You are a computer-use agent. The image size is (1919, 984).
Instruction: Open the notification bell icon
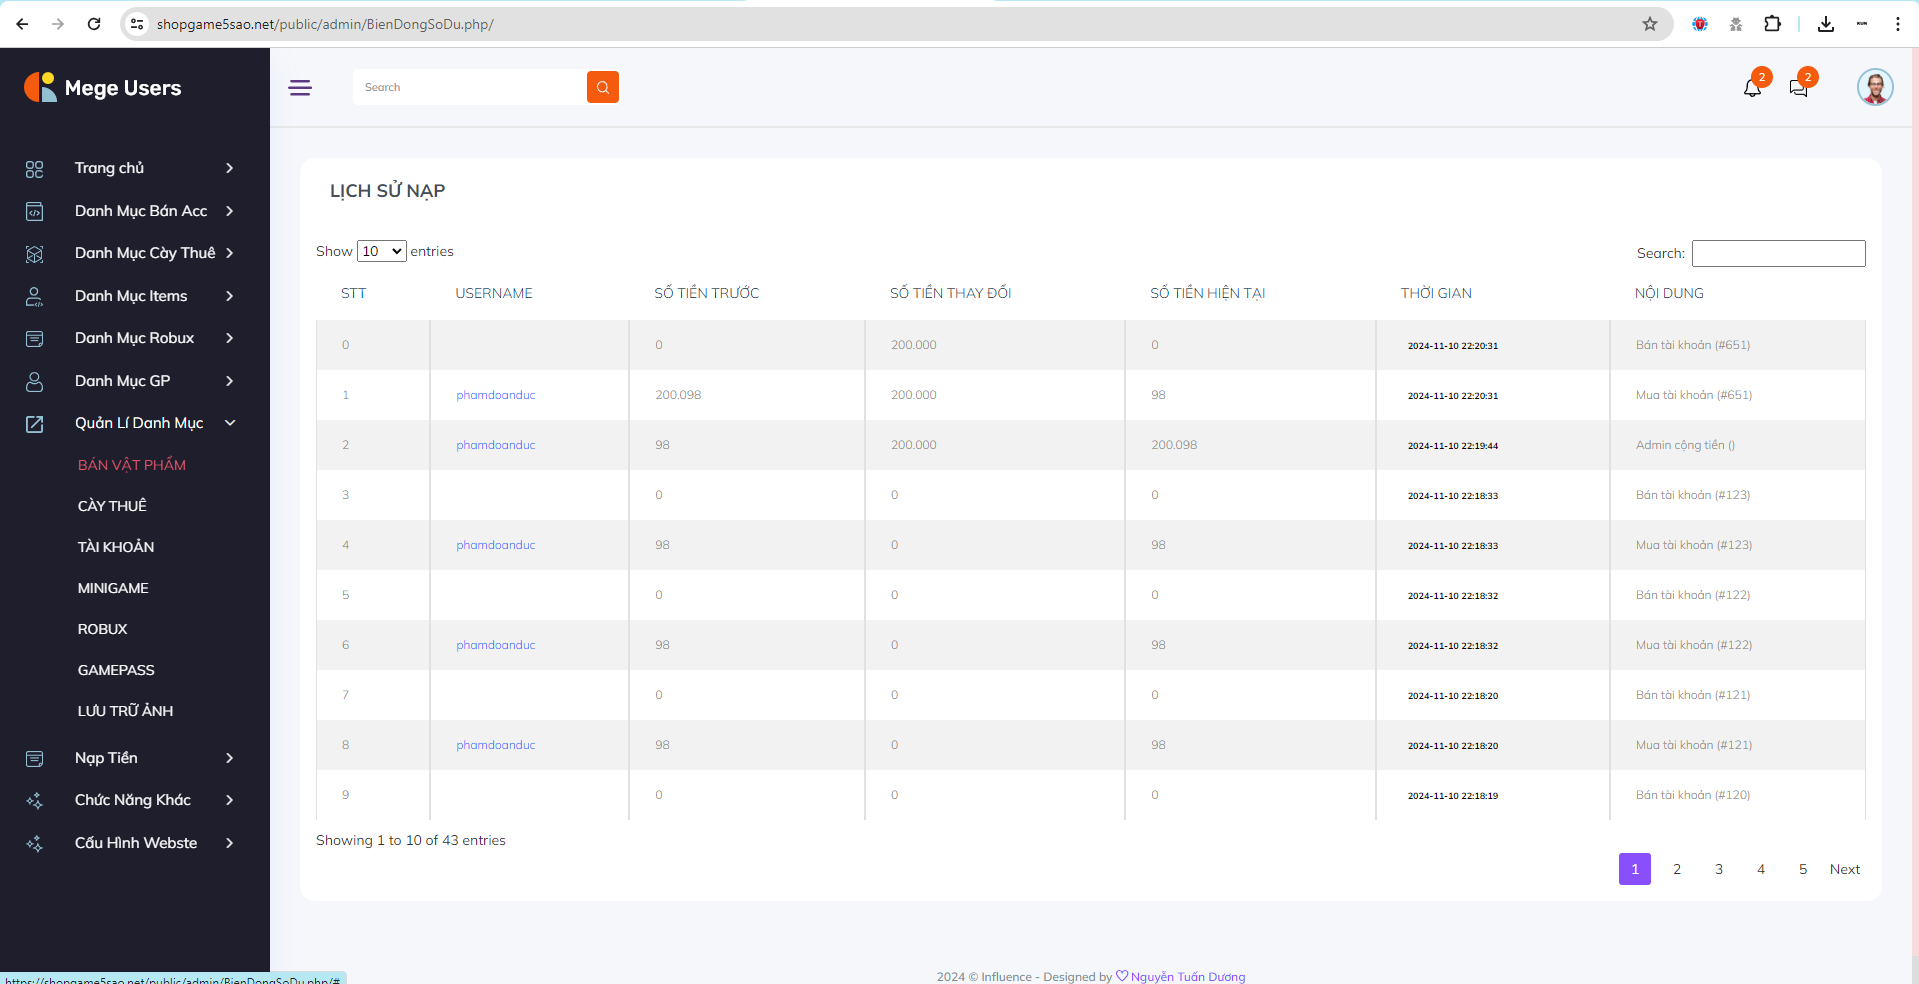(x=1752, y=88)
